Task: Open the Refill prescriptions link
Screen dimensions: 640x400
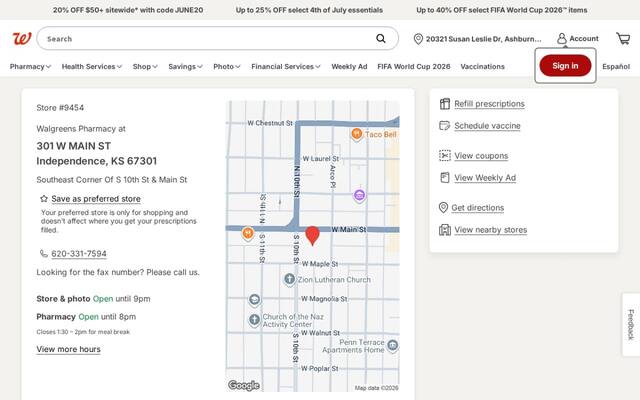Action: coord(489,104)
